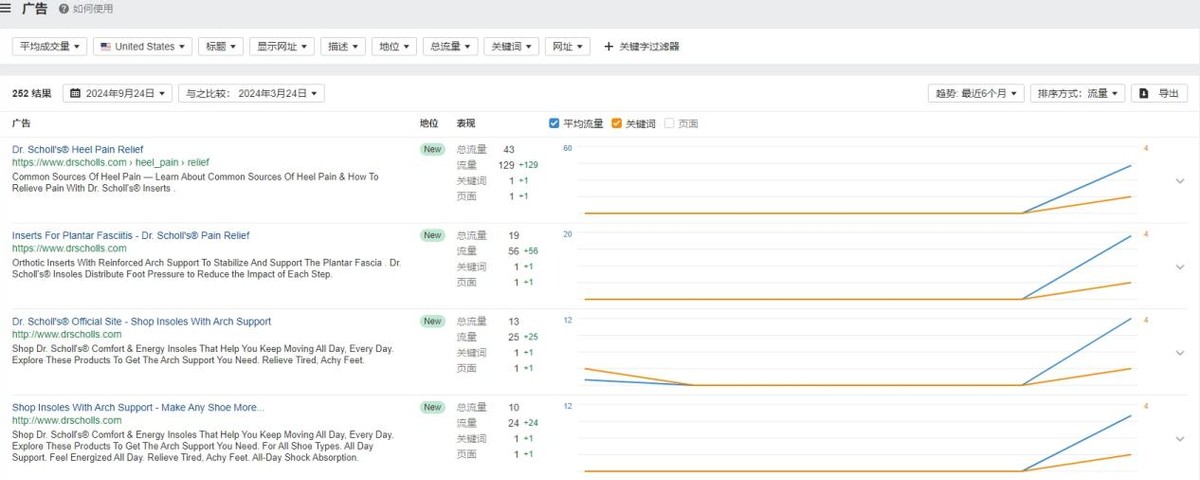
Task: Open the 2024年9月24日 date picker
Action: (118, 93)
